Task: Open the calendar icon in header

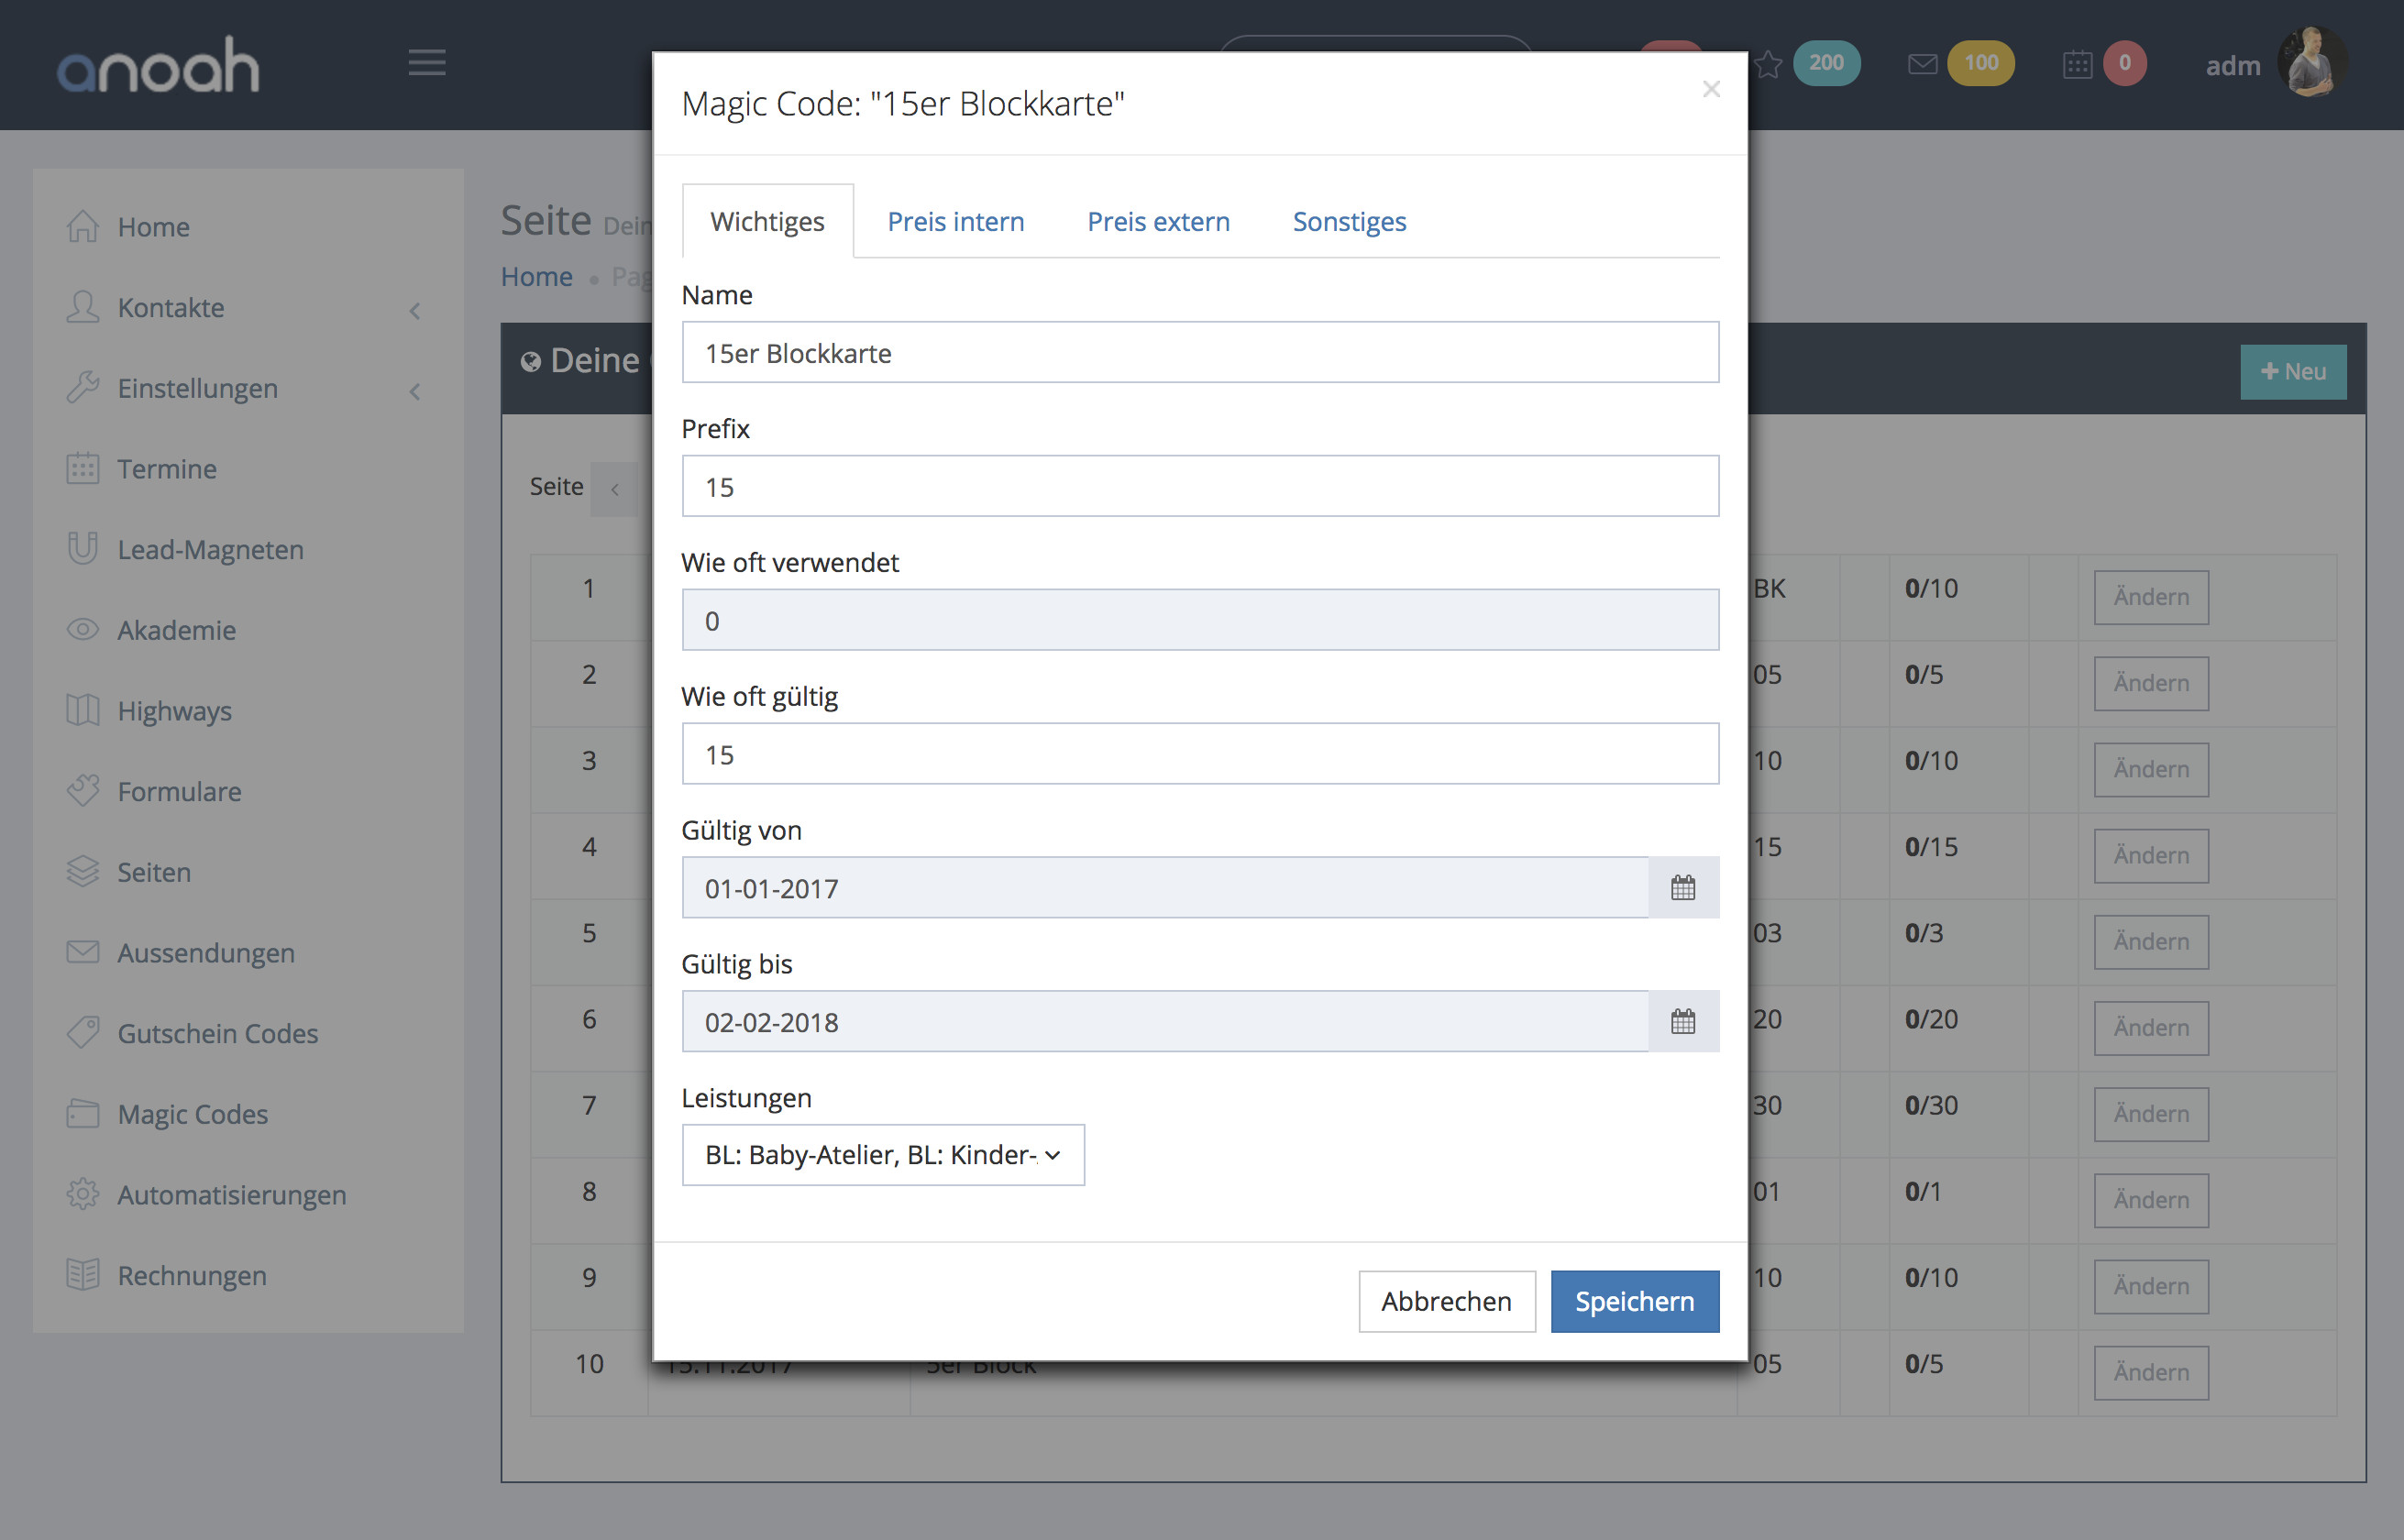Action: click(2077, 64)
